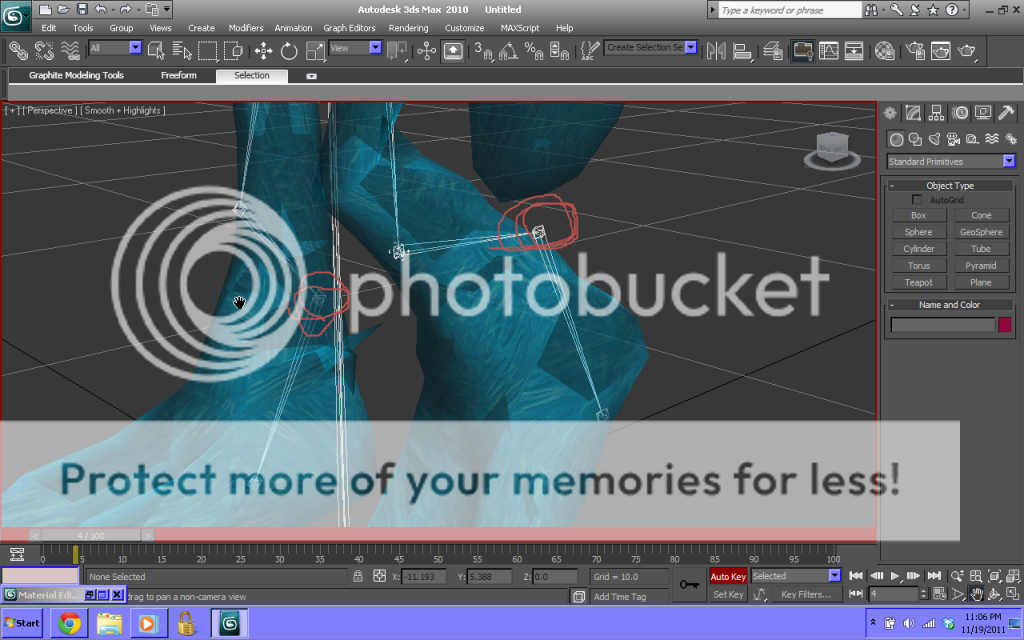Screen dimensions: 1024x640
Task: Click the Mirror tool
Action: click(x=716, y=50)
